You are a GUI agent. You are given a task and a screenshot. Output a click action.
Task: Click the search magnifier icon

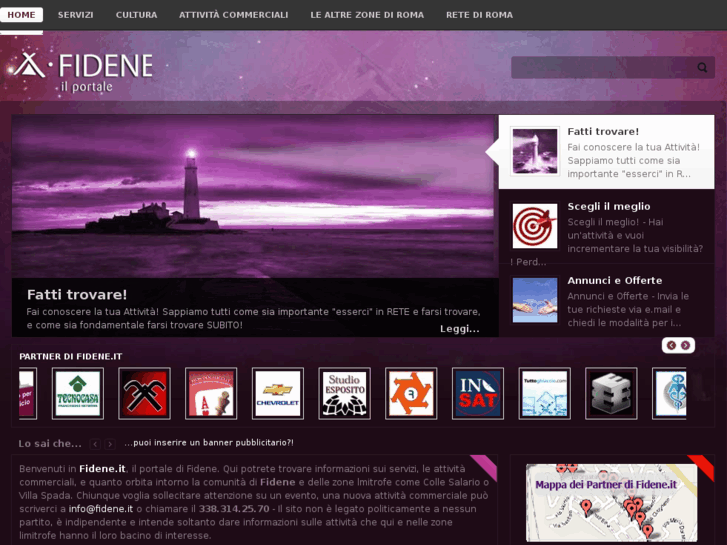pyautogui.click(x=702, y=68)
